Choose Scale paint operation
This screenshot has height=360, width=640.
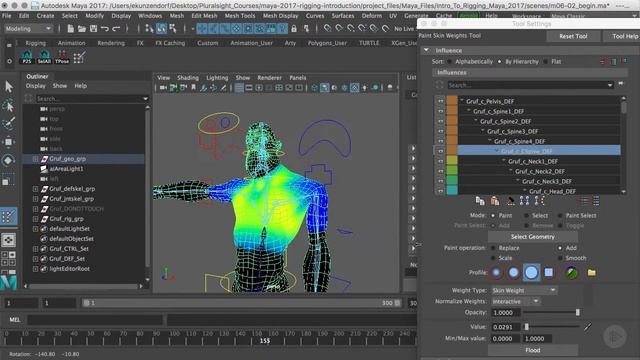click(493, 258)
